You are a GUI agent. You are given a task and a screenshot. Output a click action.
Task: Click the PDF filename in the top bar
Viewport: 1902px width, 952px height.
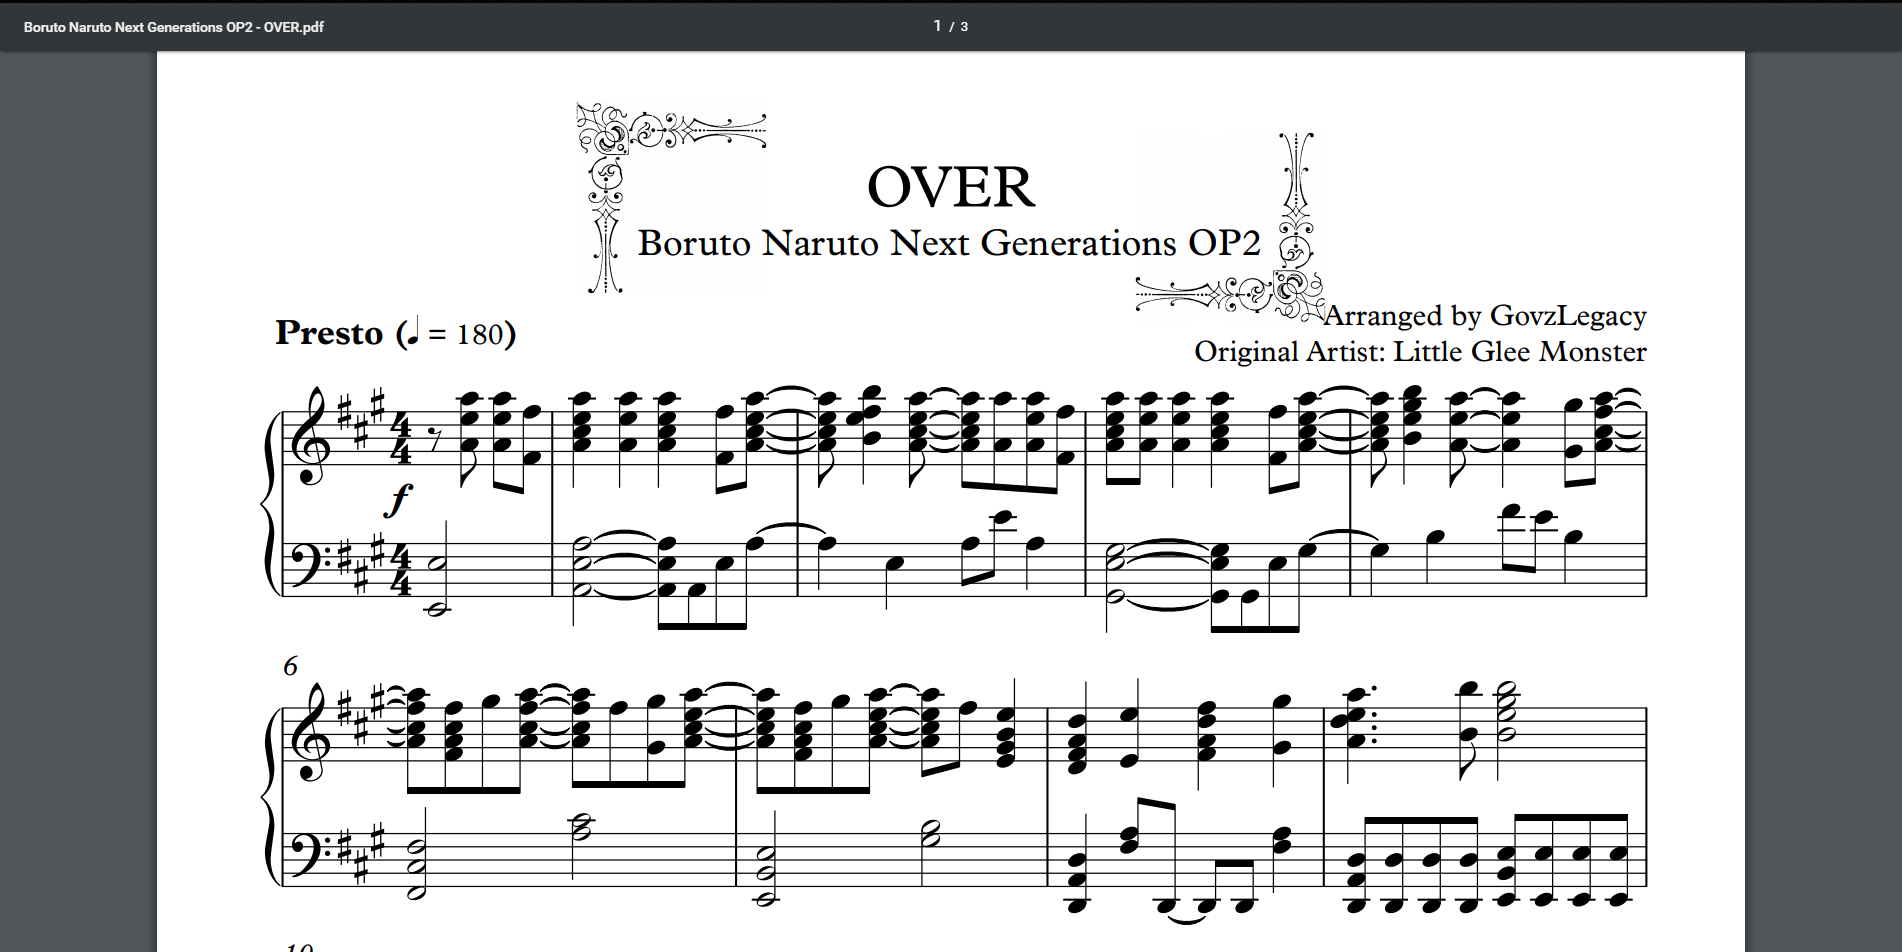click(x=173, y=27)
